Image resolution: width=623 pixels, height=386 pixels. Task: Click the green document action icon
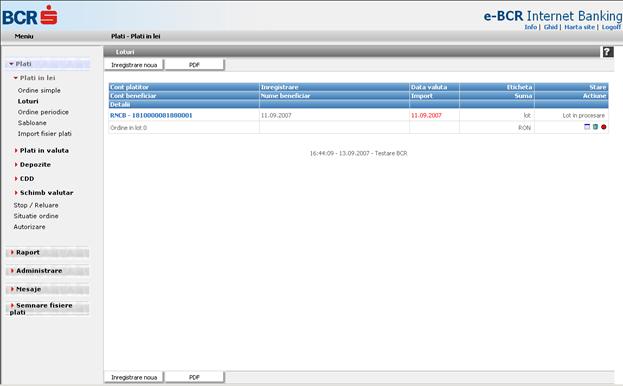coord(595,127)
